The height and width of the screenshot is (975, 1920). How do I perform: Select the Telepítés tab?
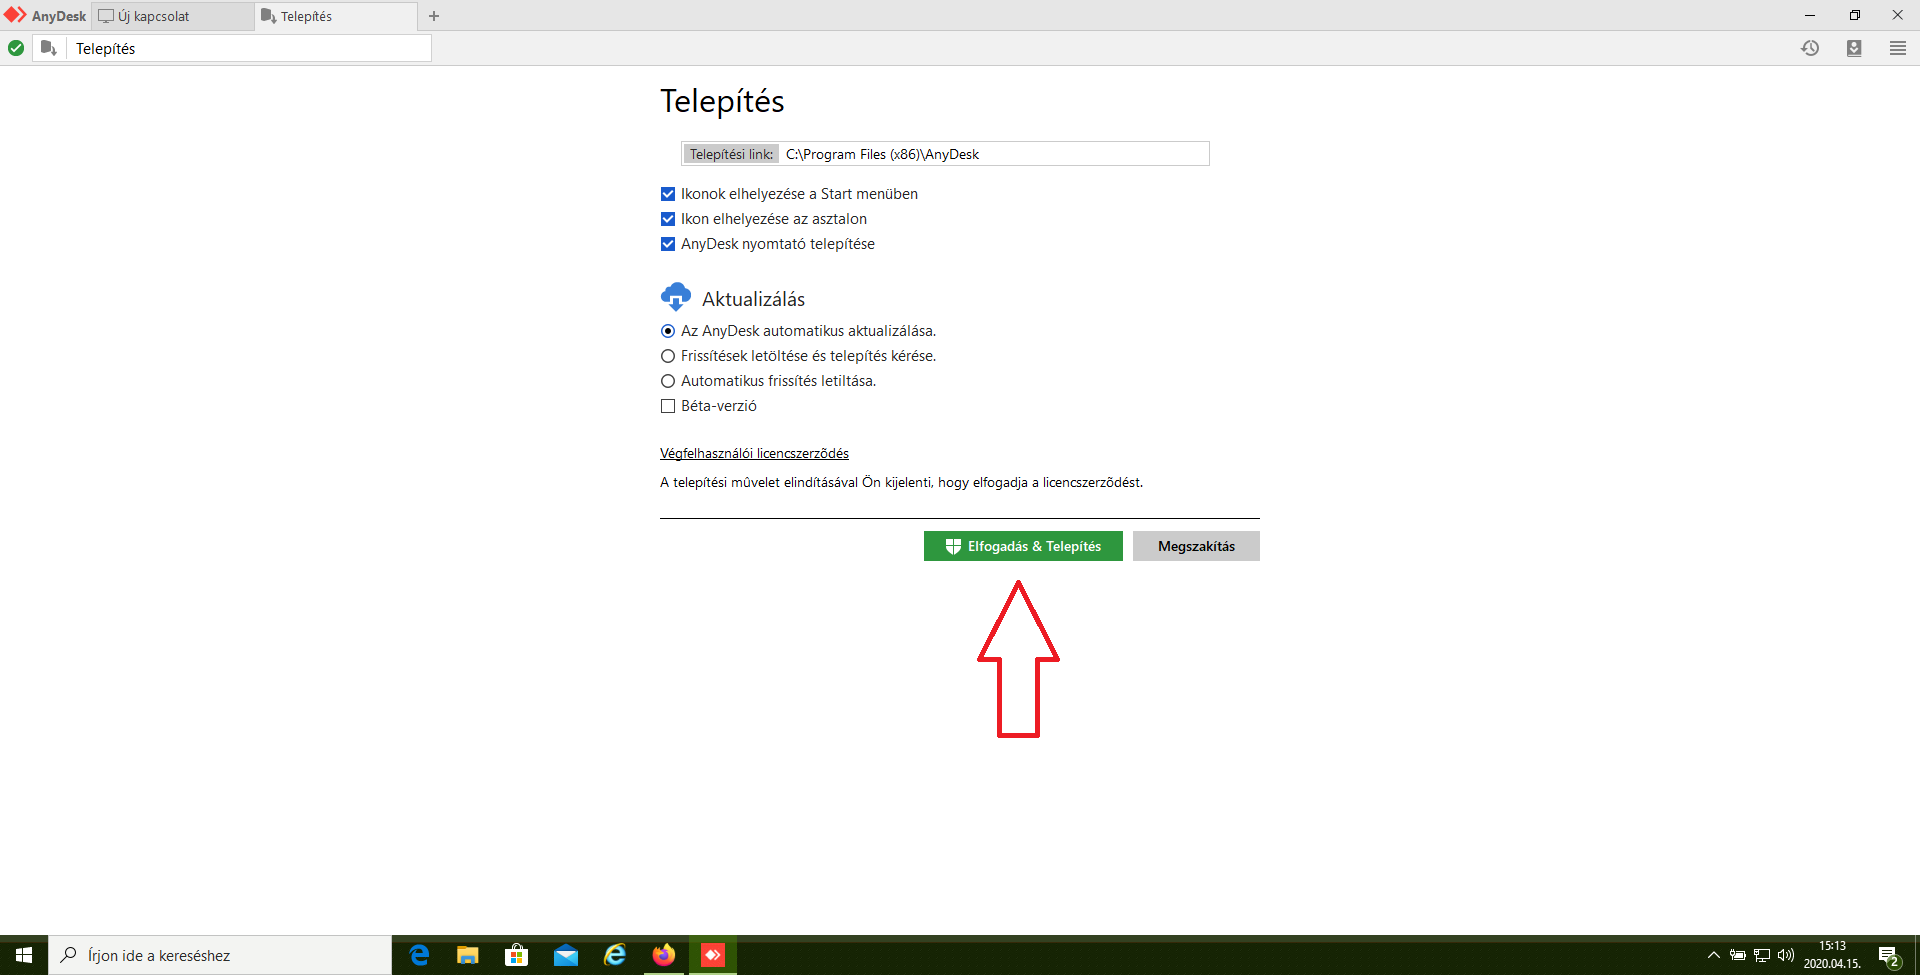pos(336,16)
